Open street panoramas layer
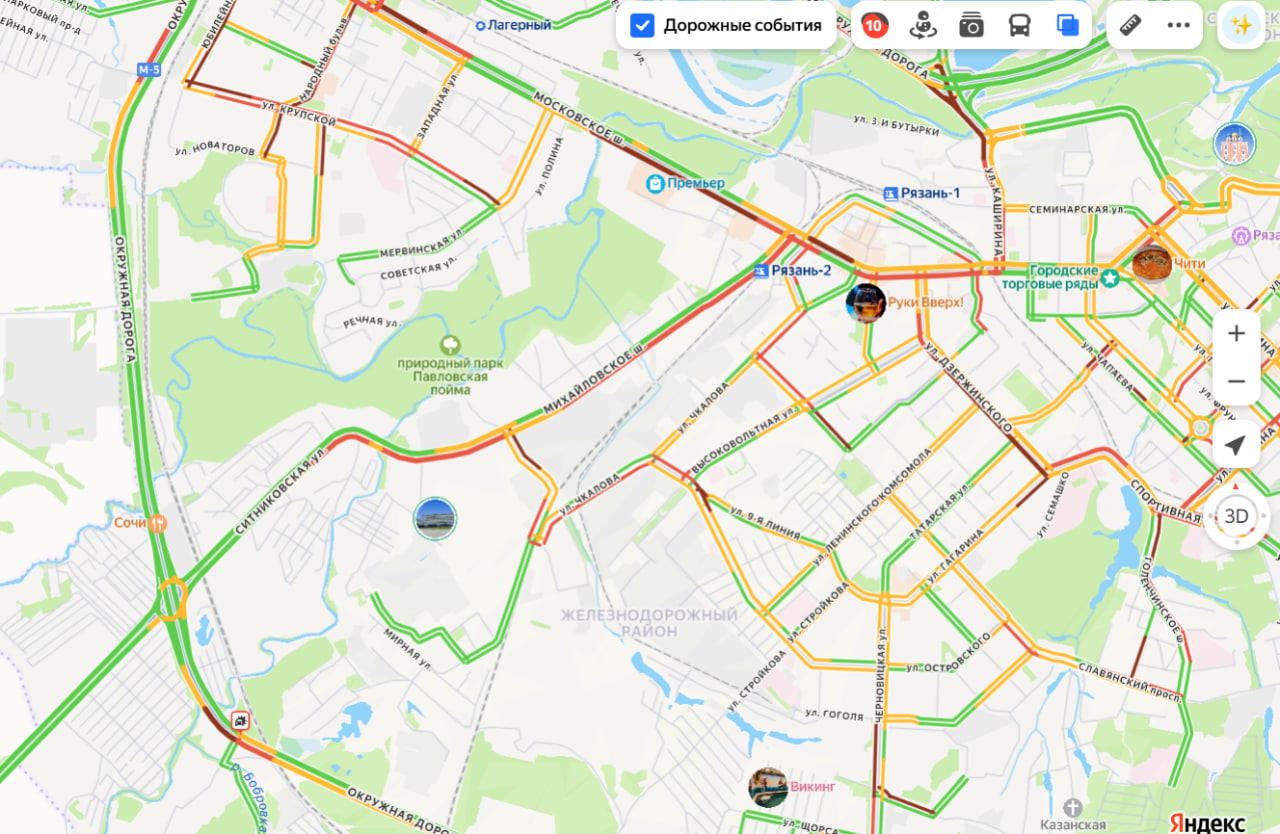This screenshot has width=1280, height=834. coord(922,26)
